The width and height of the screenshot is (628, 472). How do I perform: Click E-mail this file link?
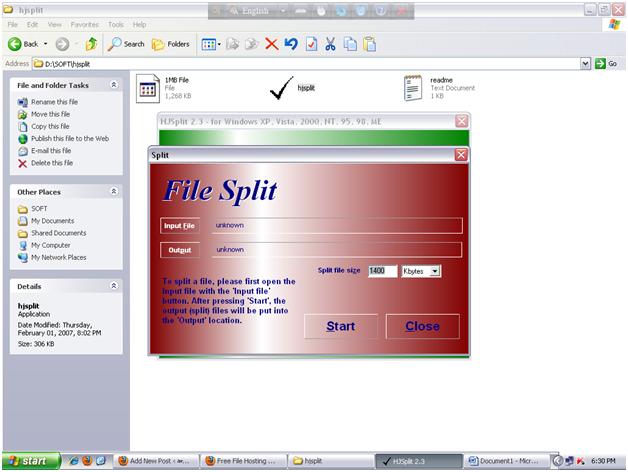(x=51, y=151)
